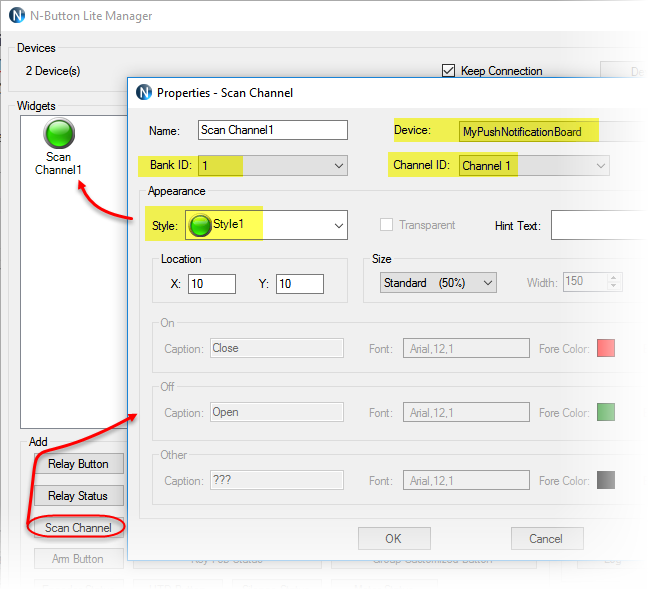Enable the Transparent checkbox

386,225
